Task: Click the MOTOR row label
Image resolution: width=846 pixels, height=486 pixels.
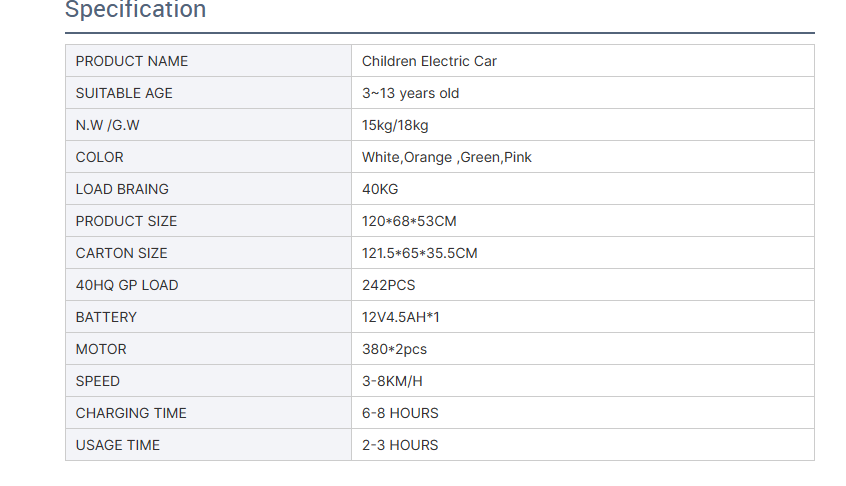Action: pos(101,349)
